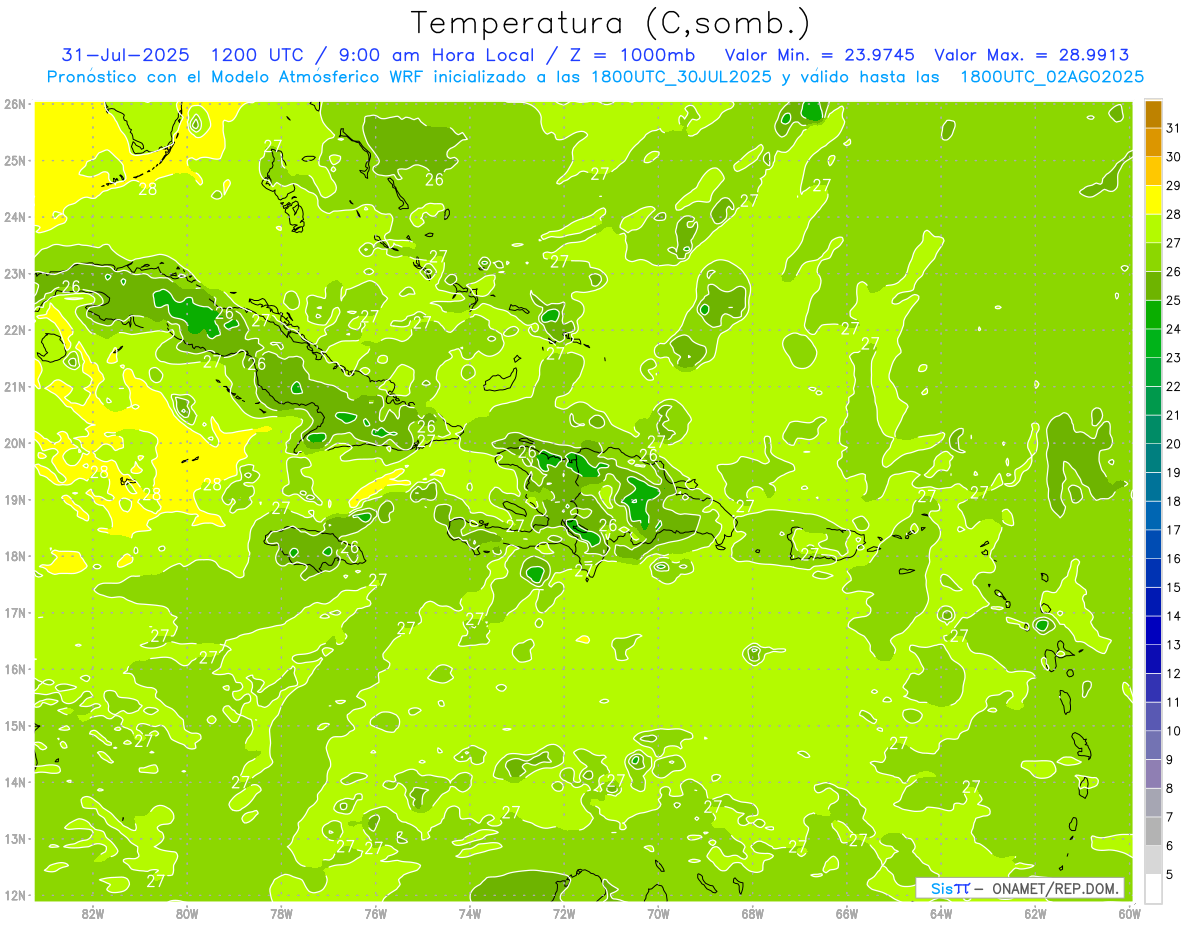Click color bar label 15
Viewport: 1200px width, 927px height.
click(x=1174, y=587)
